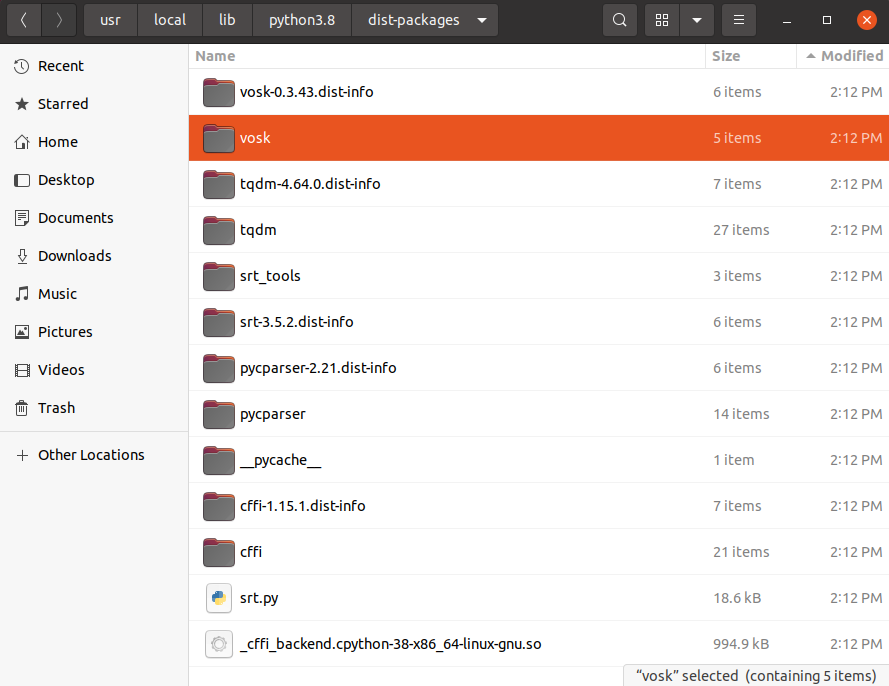Select the Starred sidebar entry
Screen dimensions: 889x686
60,103
